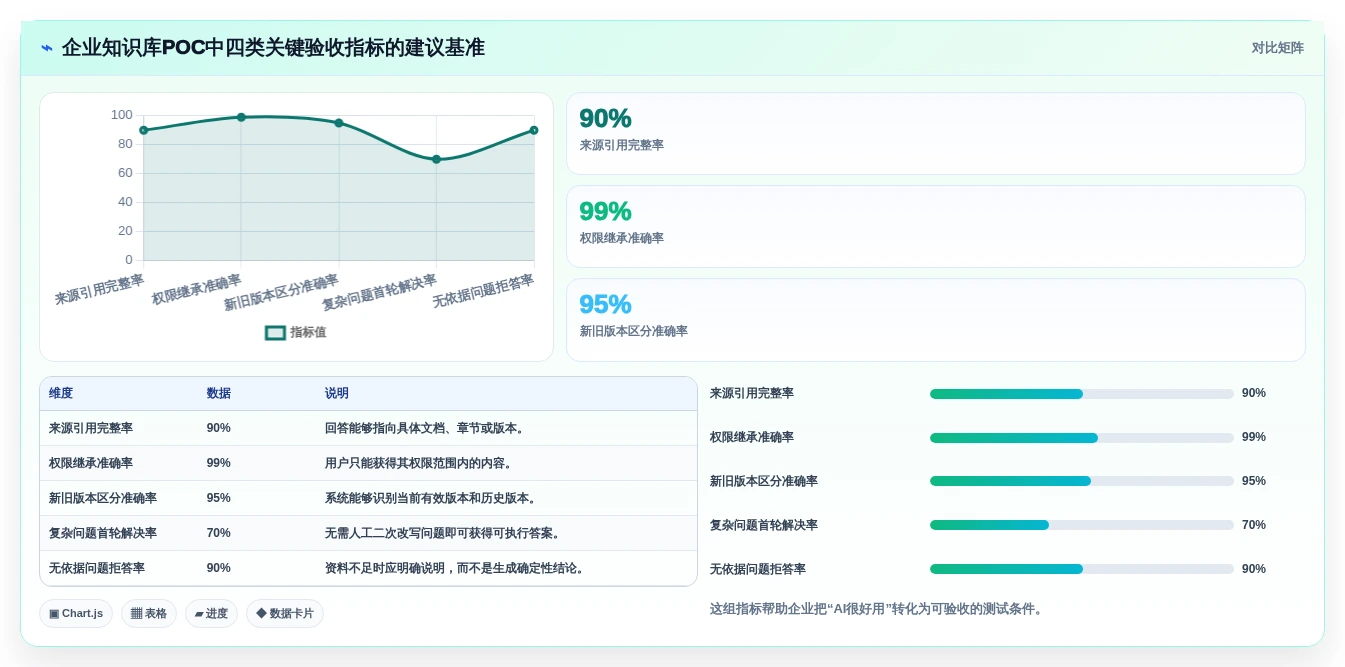Click the 来源引用完整率 progress bar
The height and width of the screenshot is (667, 1345).
tap(1081, 394)
